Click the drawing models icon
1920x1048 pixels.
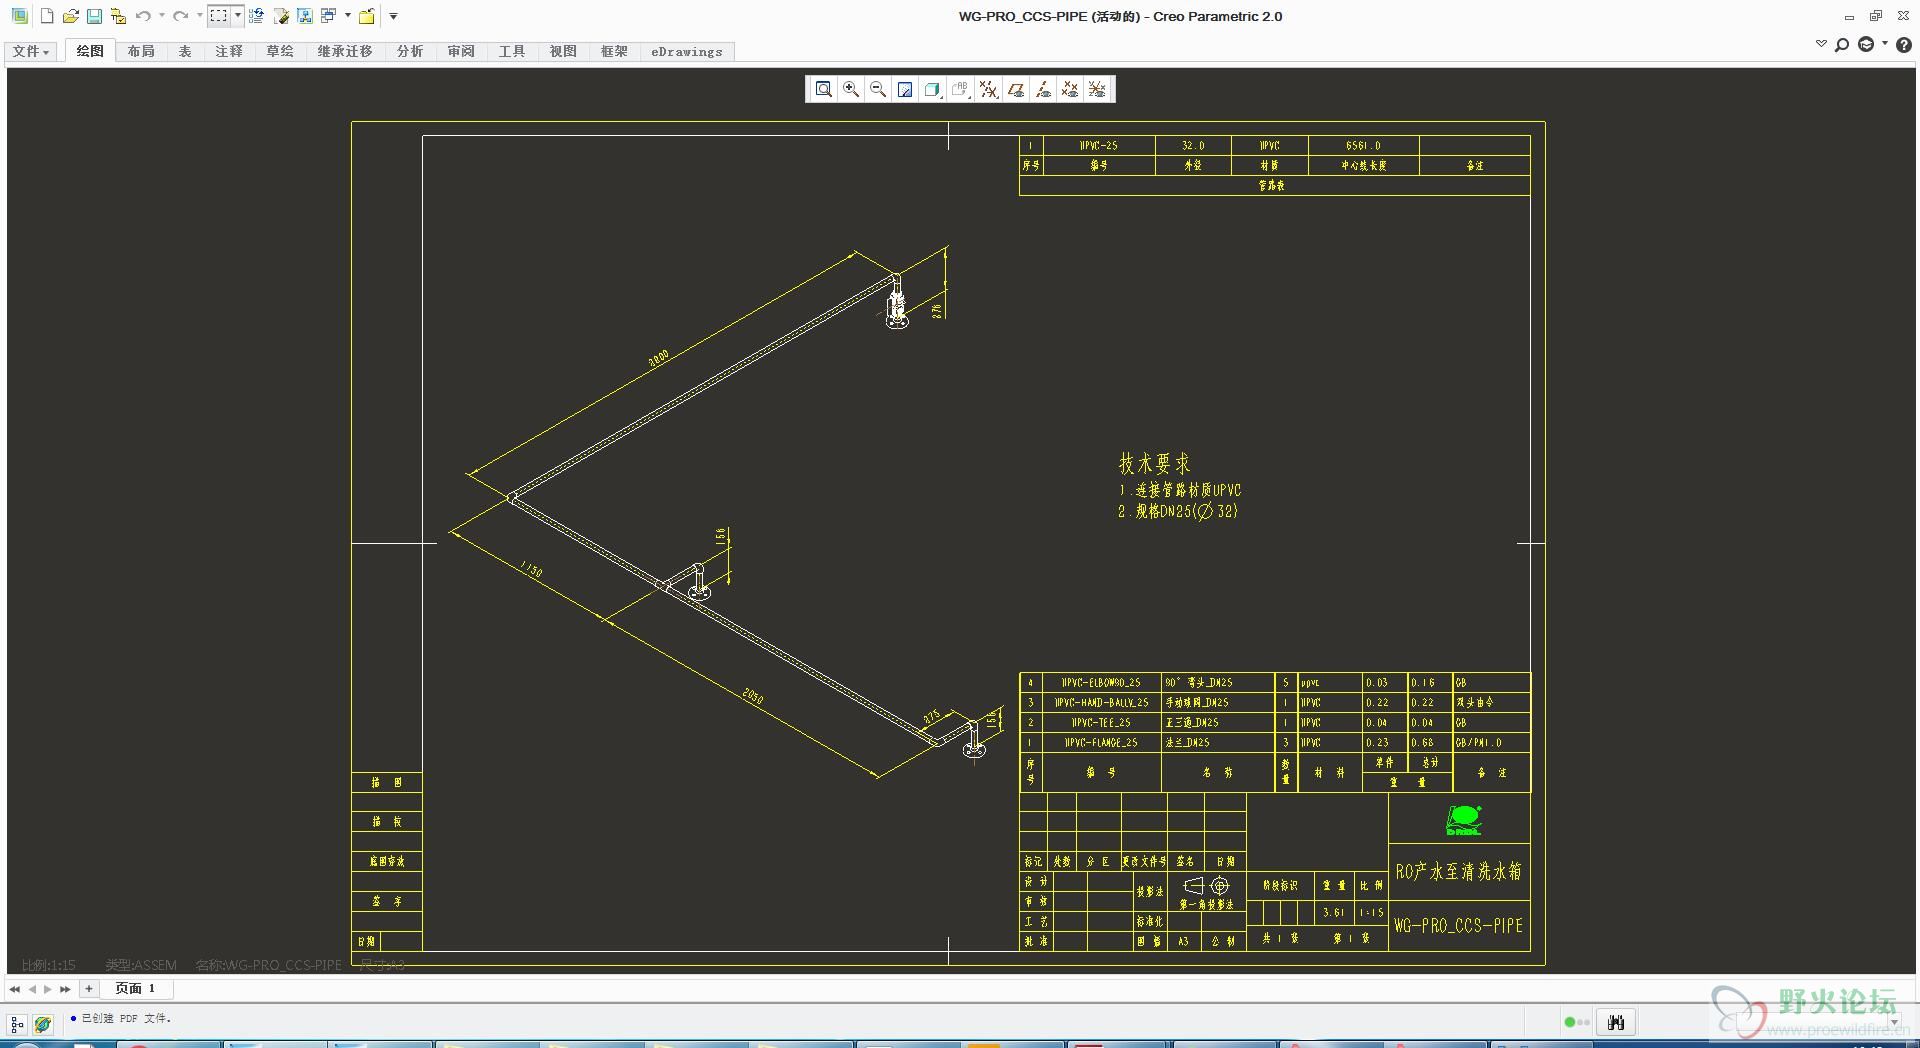pos(304,16)
